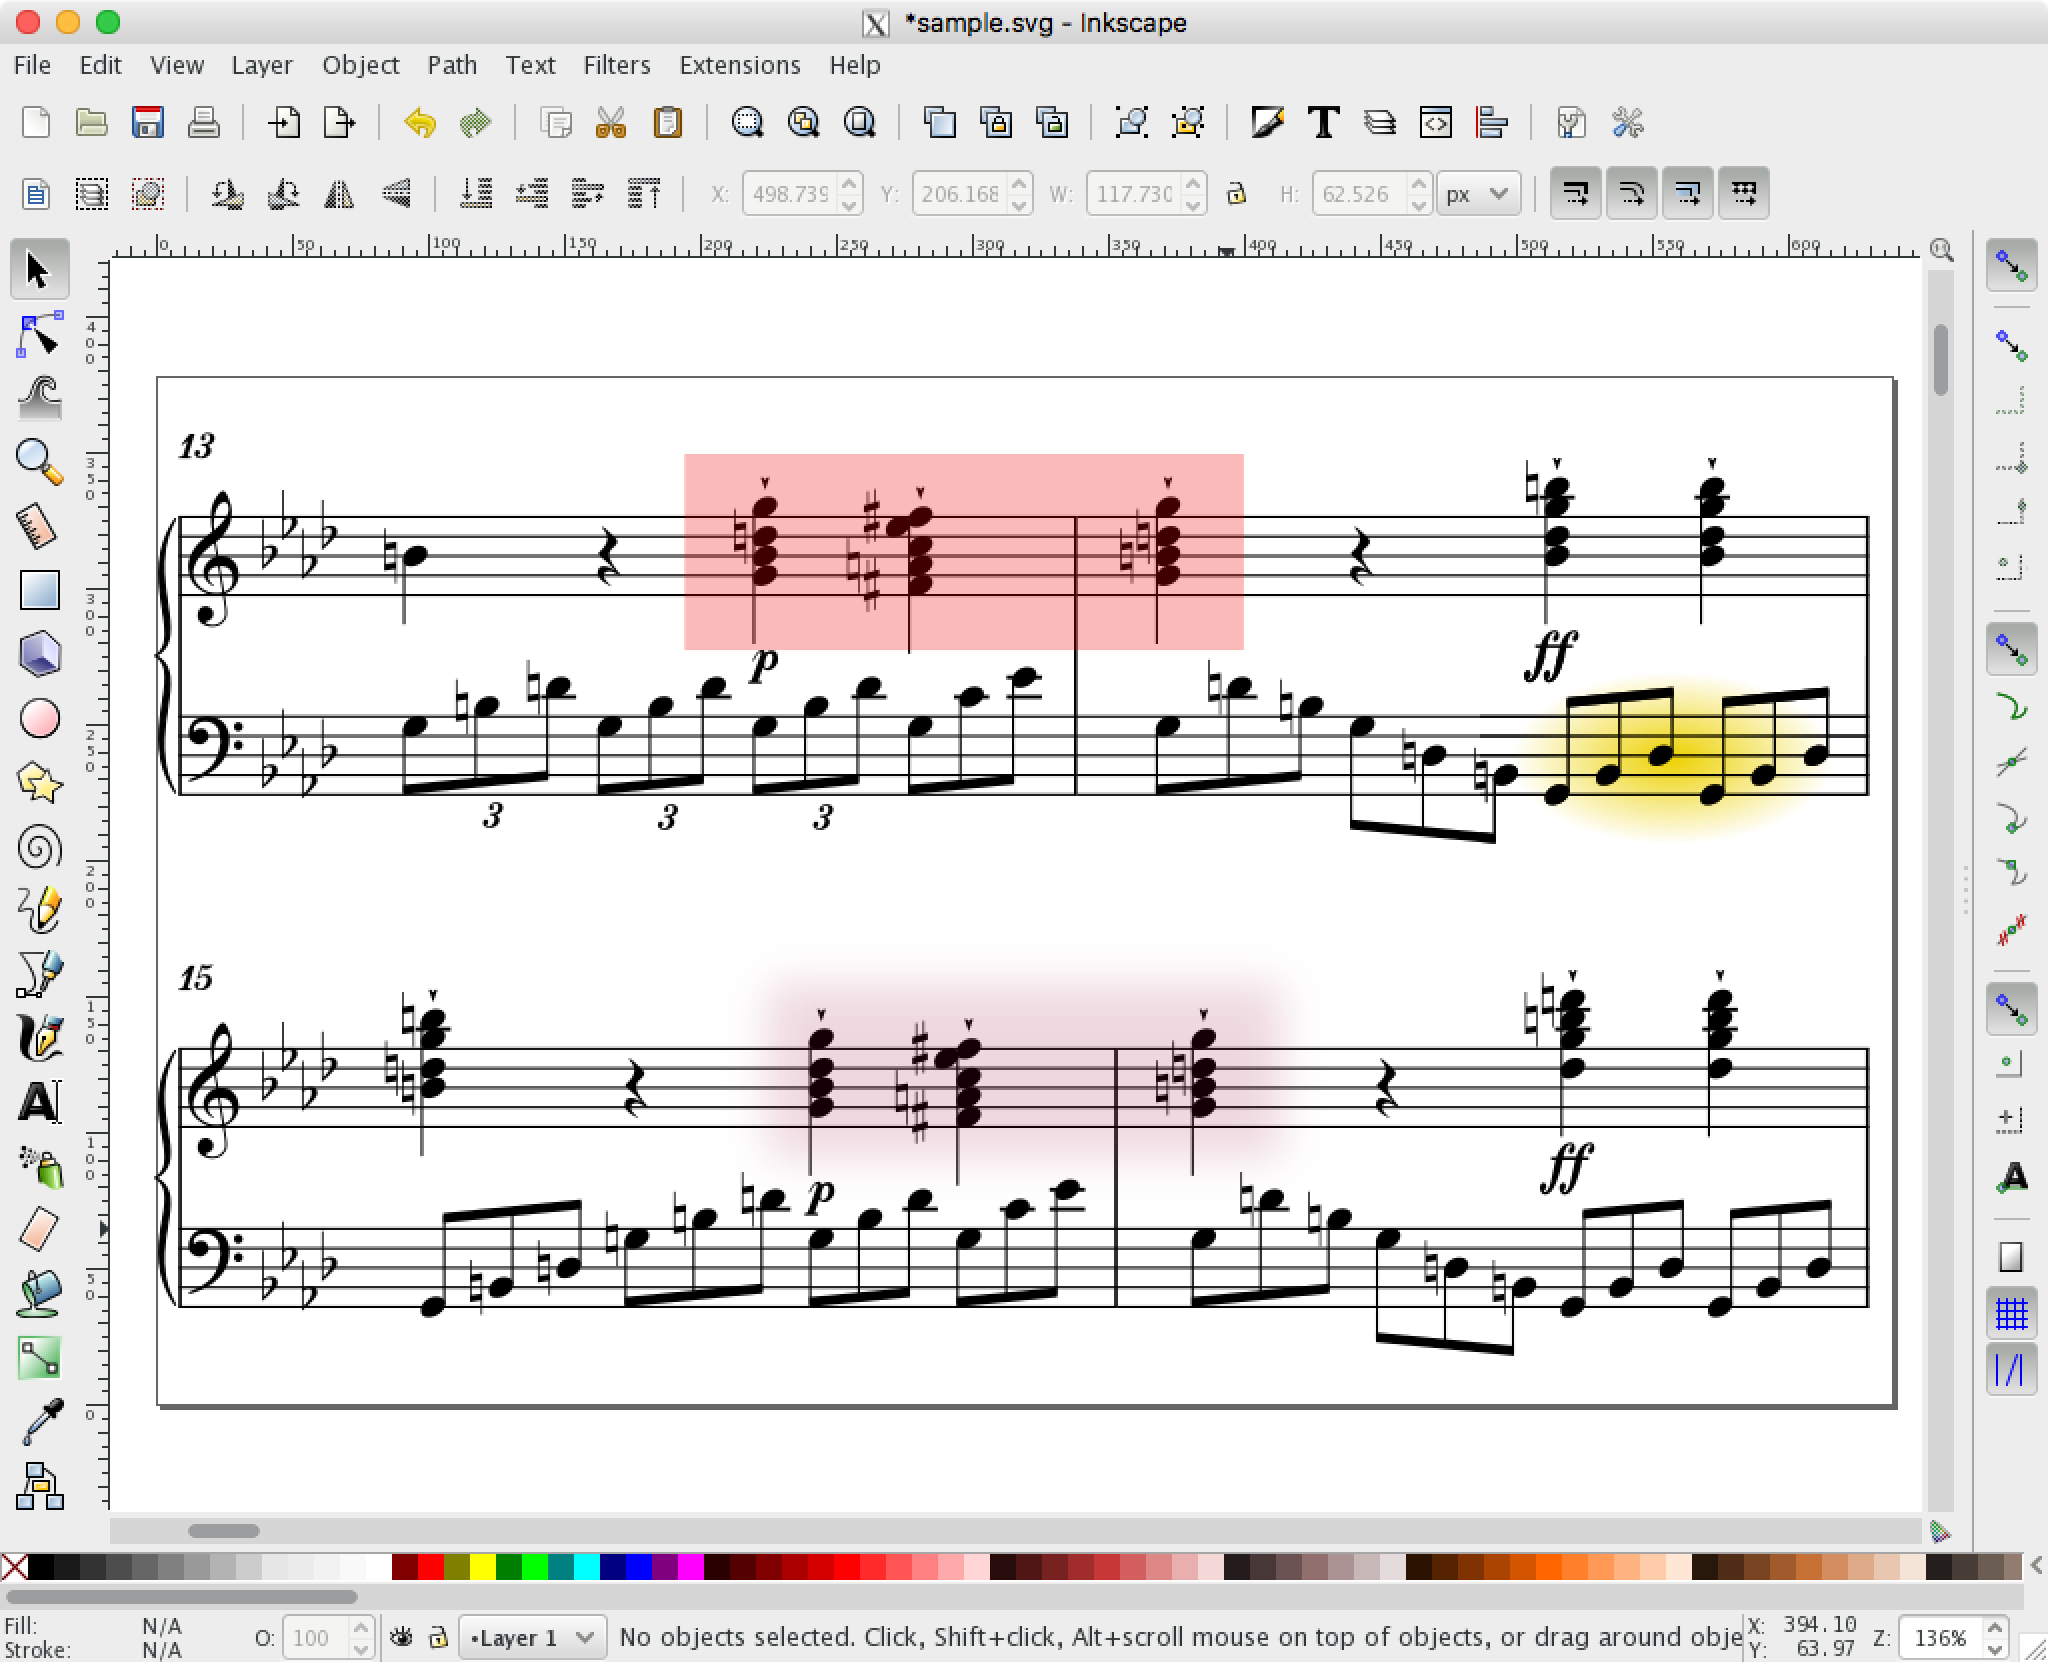Open the Path menu
This screenshot has width=2048, height=1662.
pyautogui.click(x=452, y=65)
